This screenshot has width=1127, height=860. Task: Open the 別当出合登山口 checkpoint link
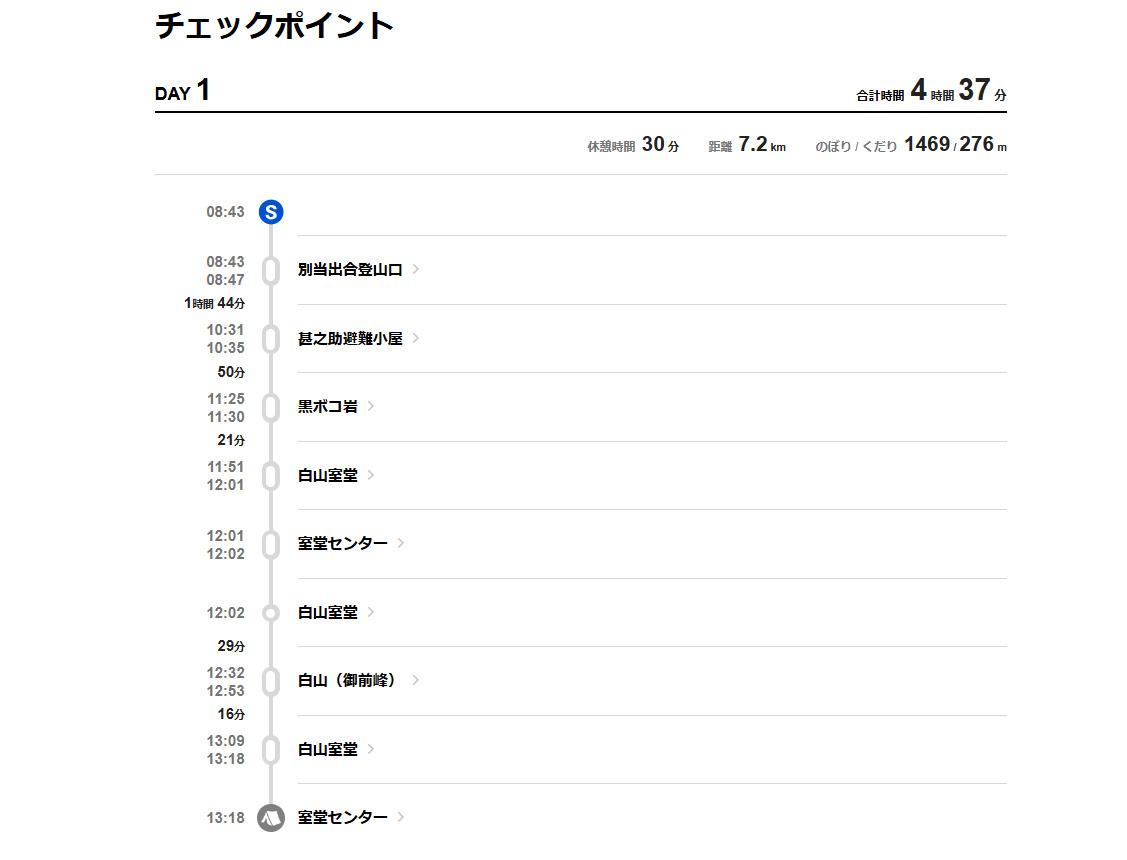(x=350, y=270)
